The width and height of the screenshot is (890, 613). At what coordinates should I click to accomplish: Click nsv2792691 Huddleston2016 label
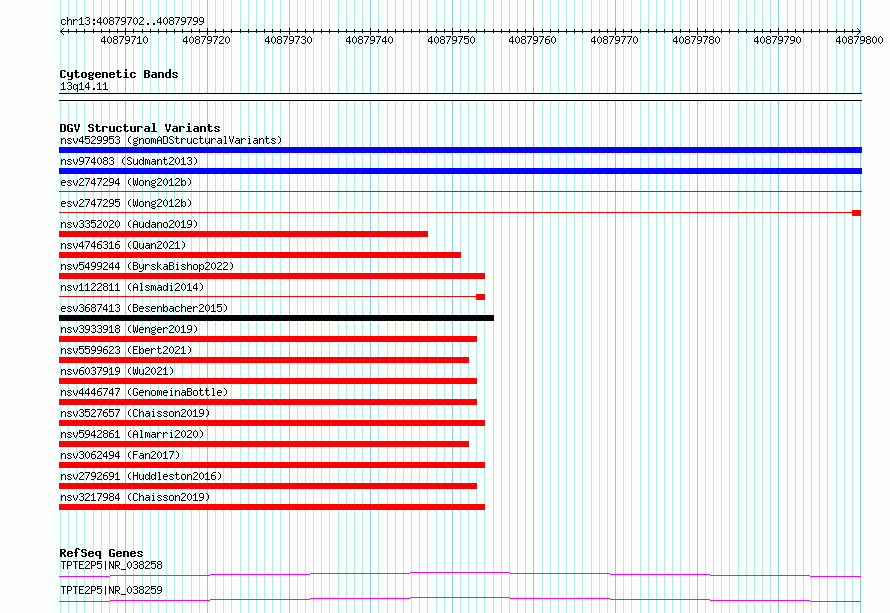pyautogui.click(x=141, y=476)
